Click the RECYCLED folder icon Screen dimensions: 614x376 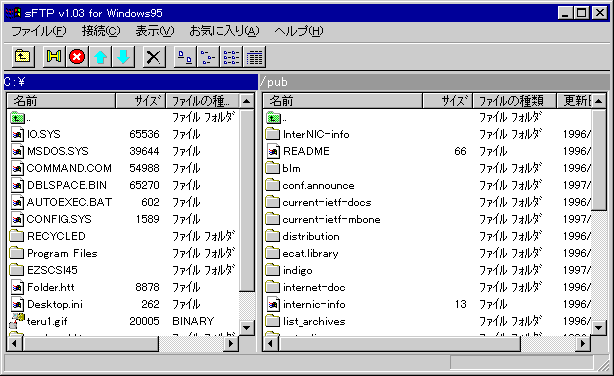[16, 236]
